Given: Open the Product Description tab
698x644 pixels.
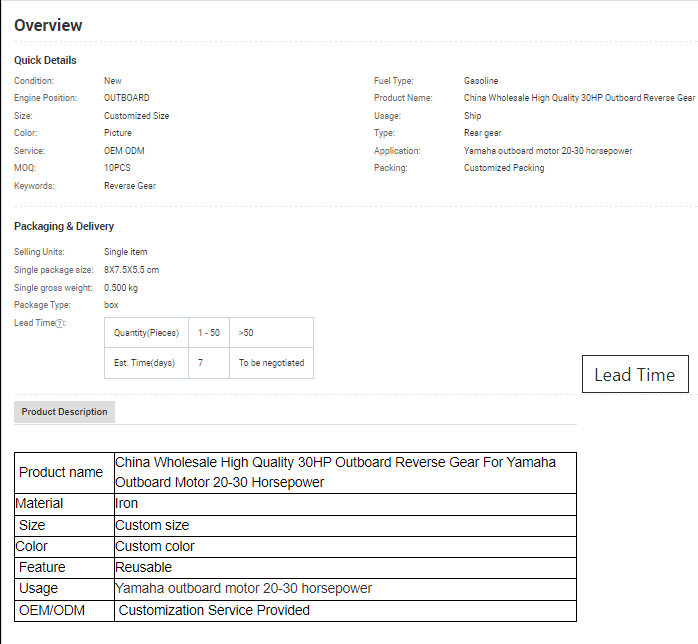Looking at the screenshot, I should 64,412.
